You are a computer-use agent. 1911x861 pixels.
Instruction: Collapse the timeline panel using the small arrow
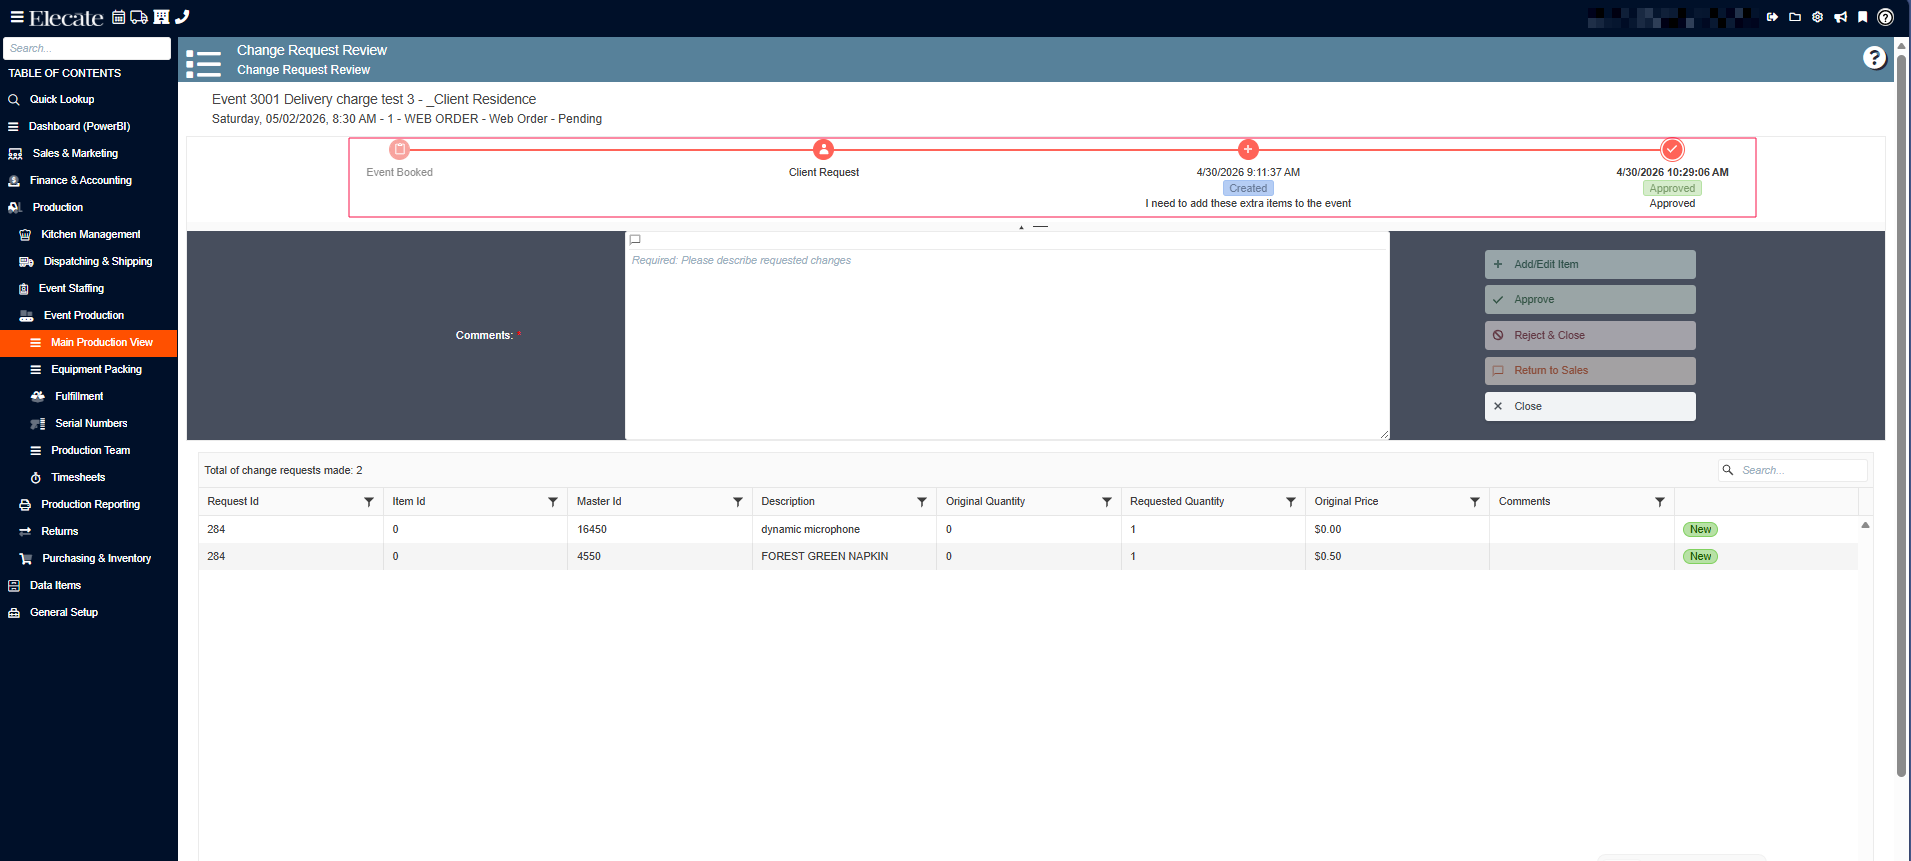pos(1021,227)
